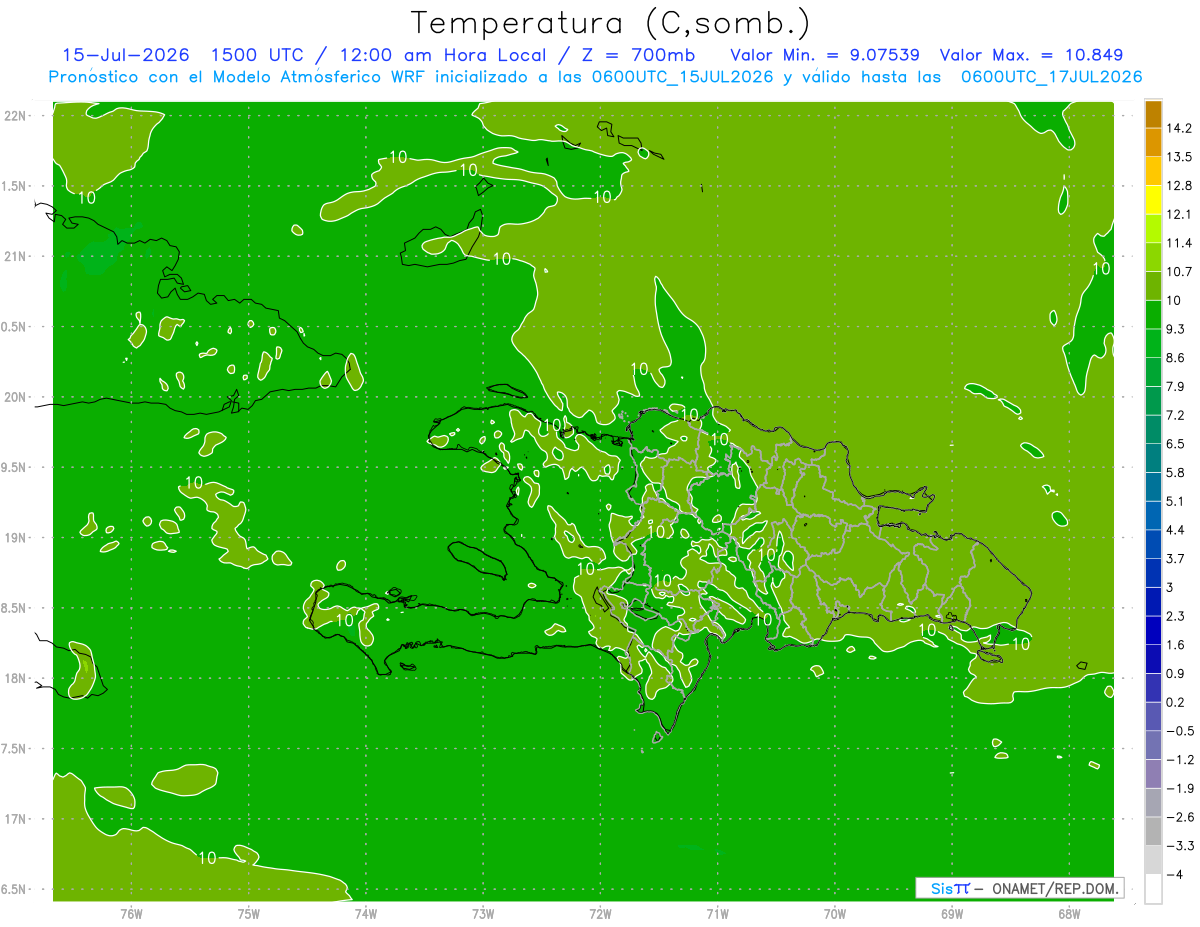Viewport: 1200px width, 927px height.
Task: Click the "7.9" color scale label
Action: pos(1175,387)
